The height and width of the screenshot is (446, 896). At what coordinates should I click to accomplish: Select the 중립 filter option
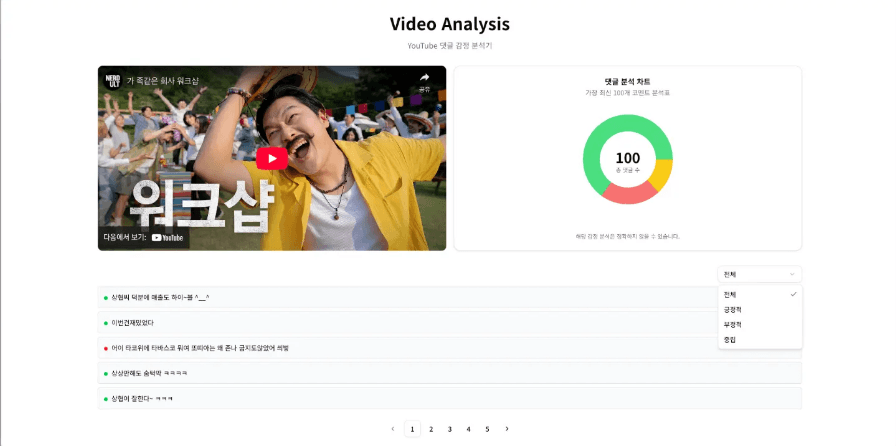point(759,340)
